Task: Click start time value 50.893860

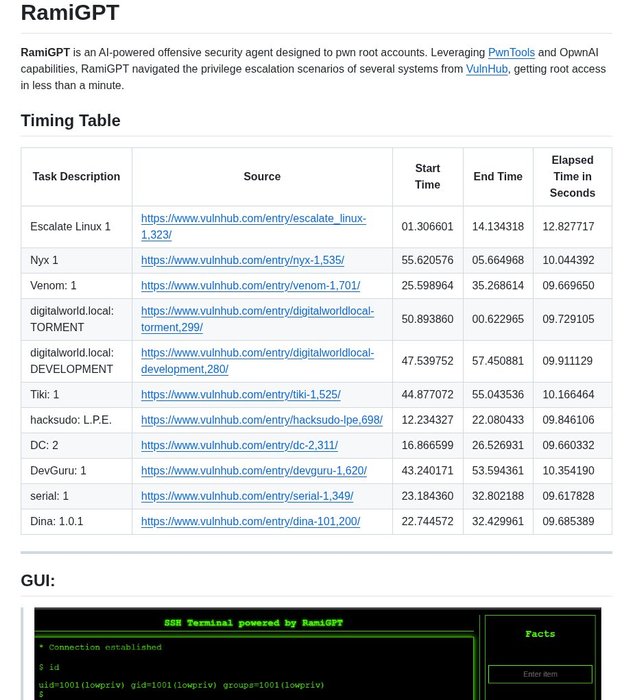Action: click(x=427, y=319)
